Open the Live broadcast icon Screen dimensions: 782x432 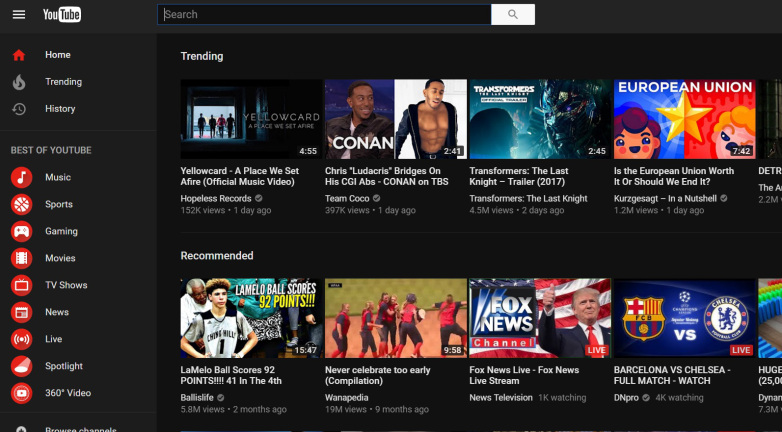(x=21, y=339)
